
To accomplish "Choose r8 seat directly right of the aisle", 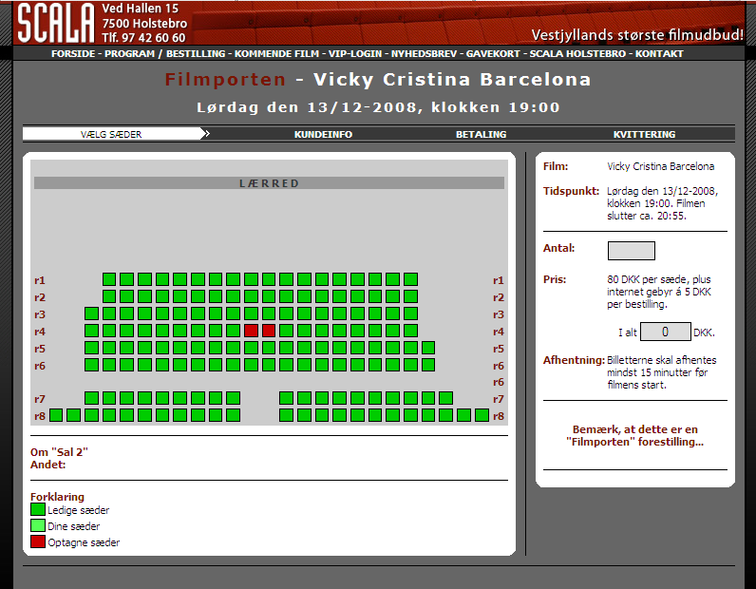I will pos(286,415).
